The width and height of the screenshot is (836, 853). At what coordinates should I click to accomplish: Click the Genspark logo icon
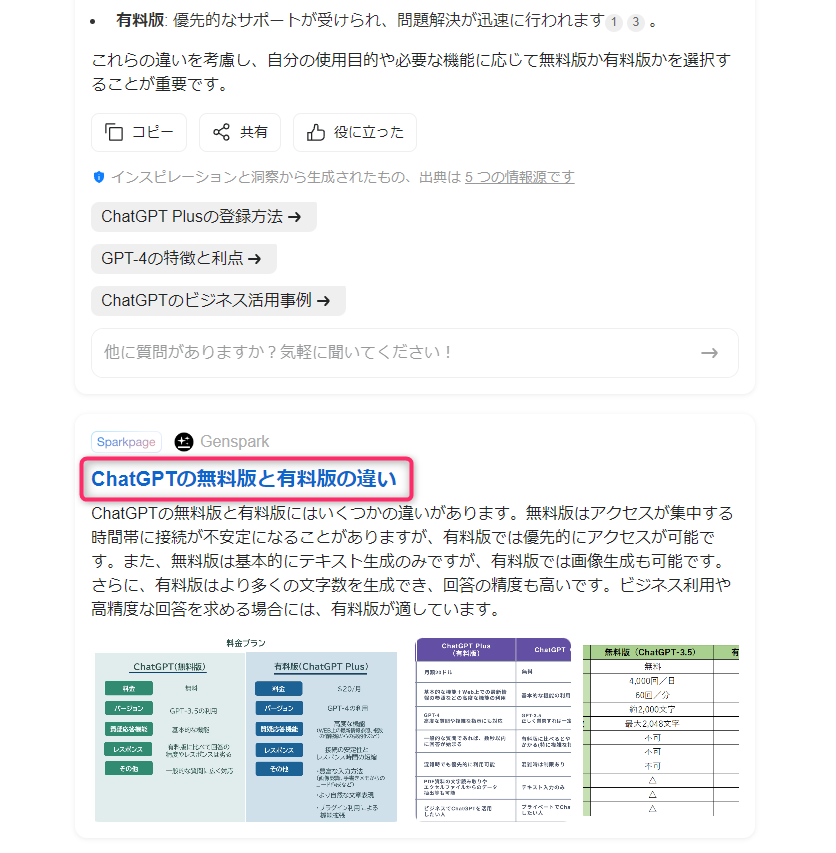184,442
